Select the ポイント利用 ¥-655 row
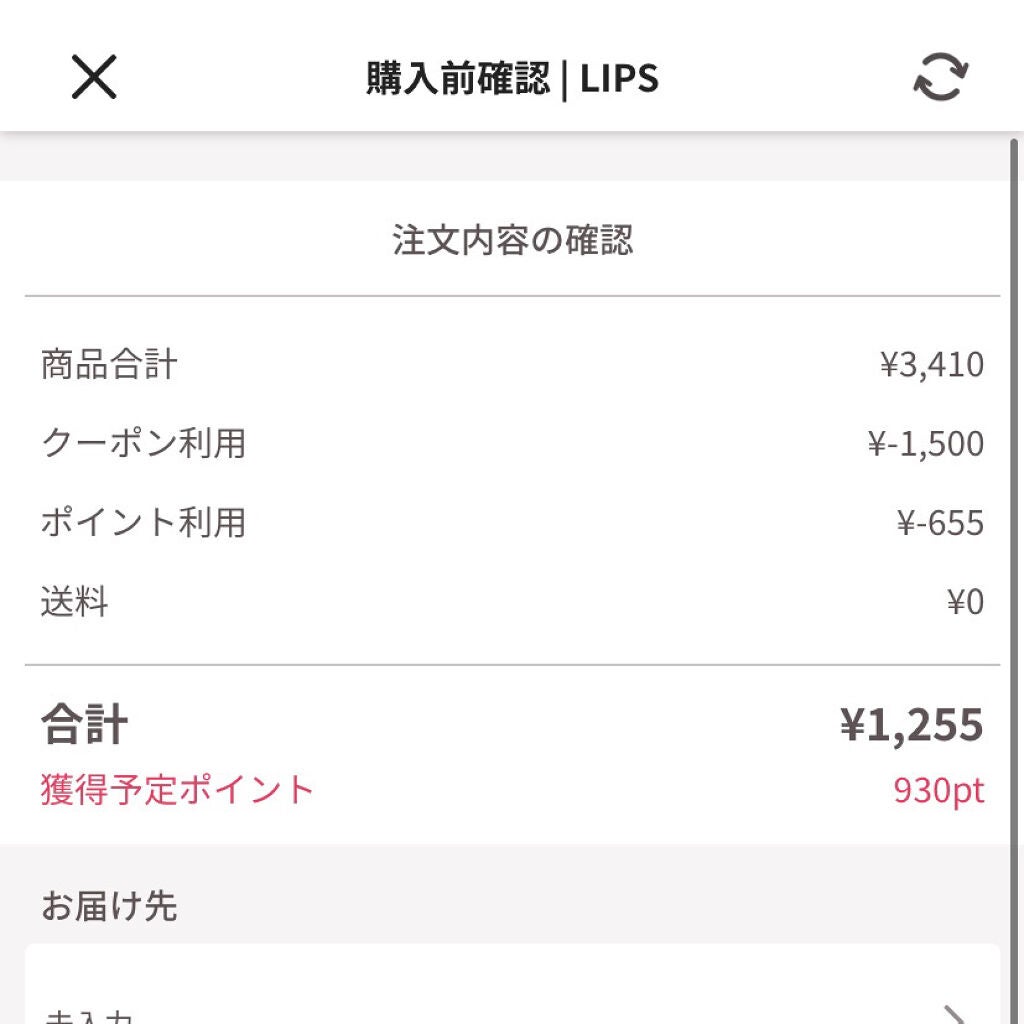The height and width of the screenshot is (1024, 1024). point(512,522)
